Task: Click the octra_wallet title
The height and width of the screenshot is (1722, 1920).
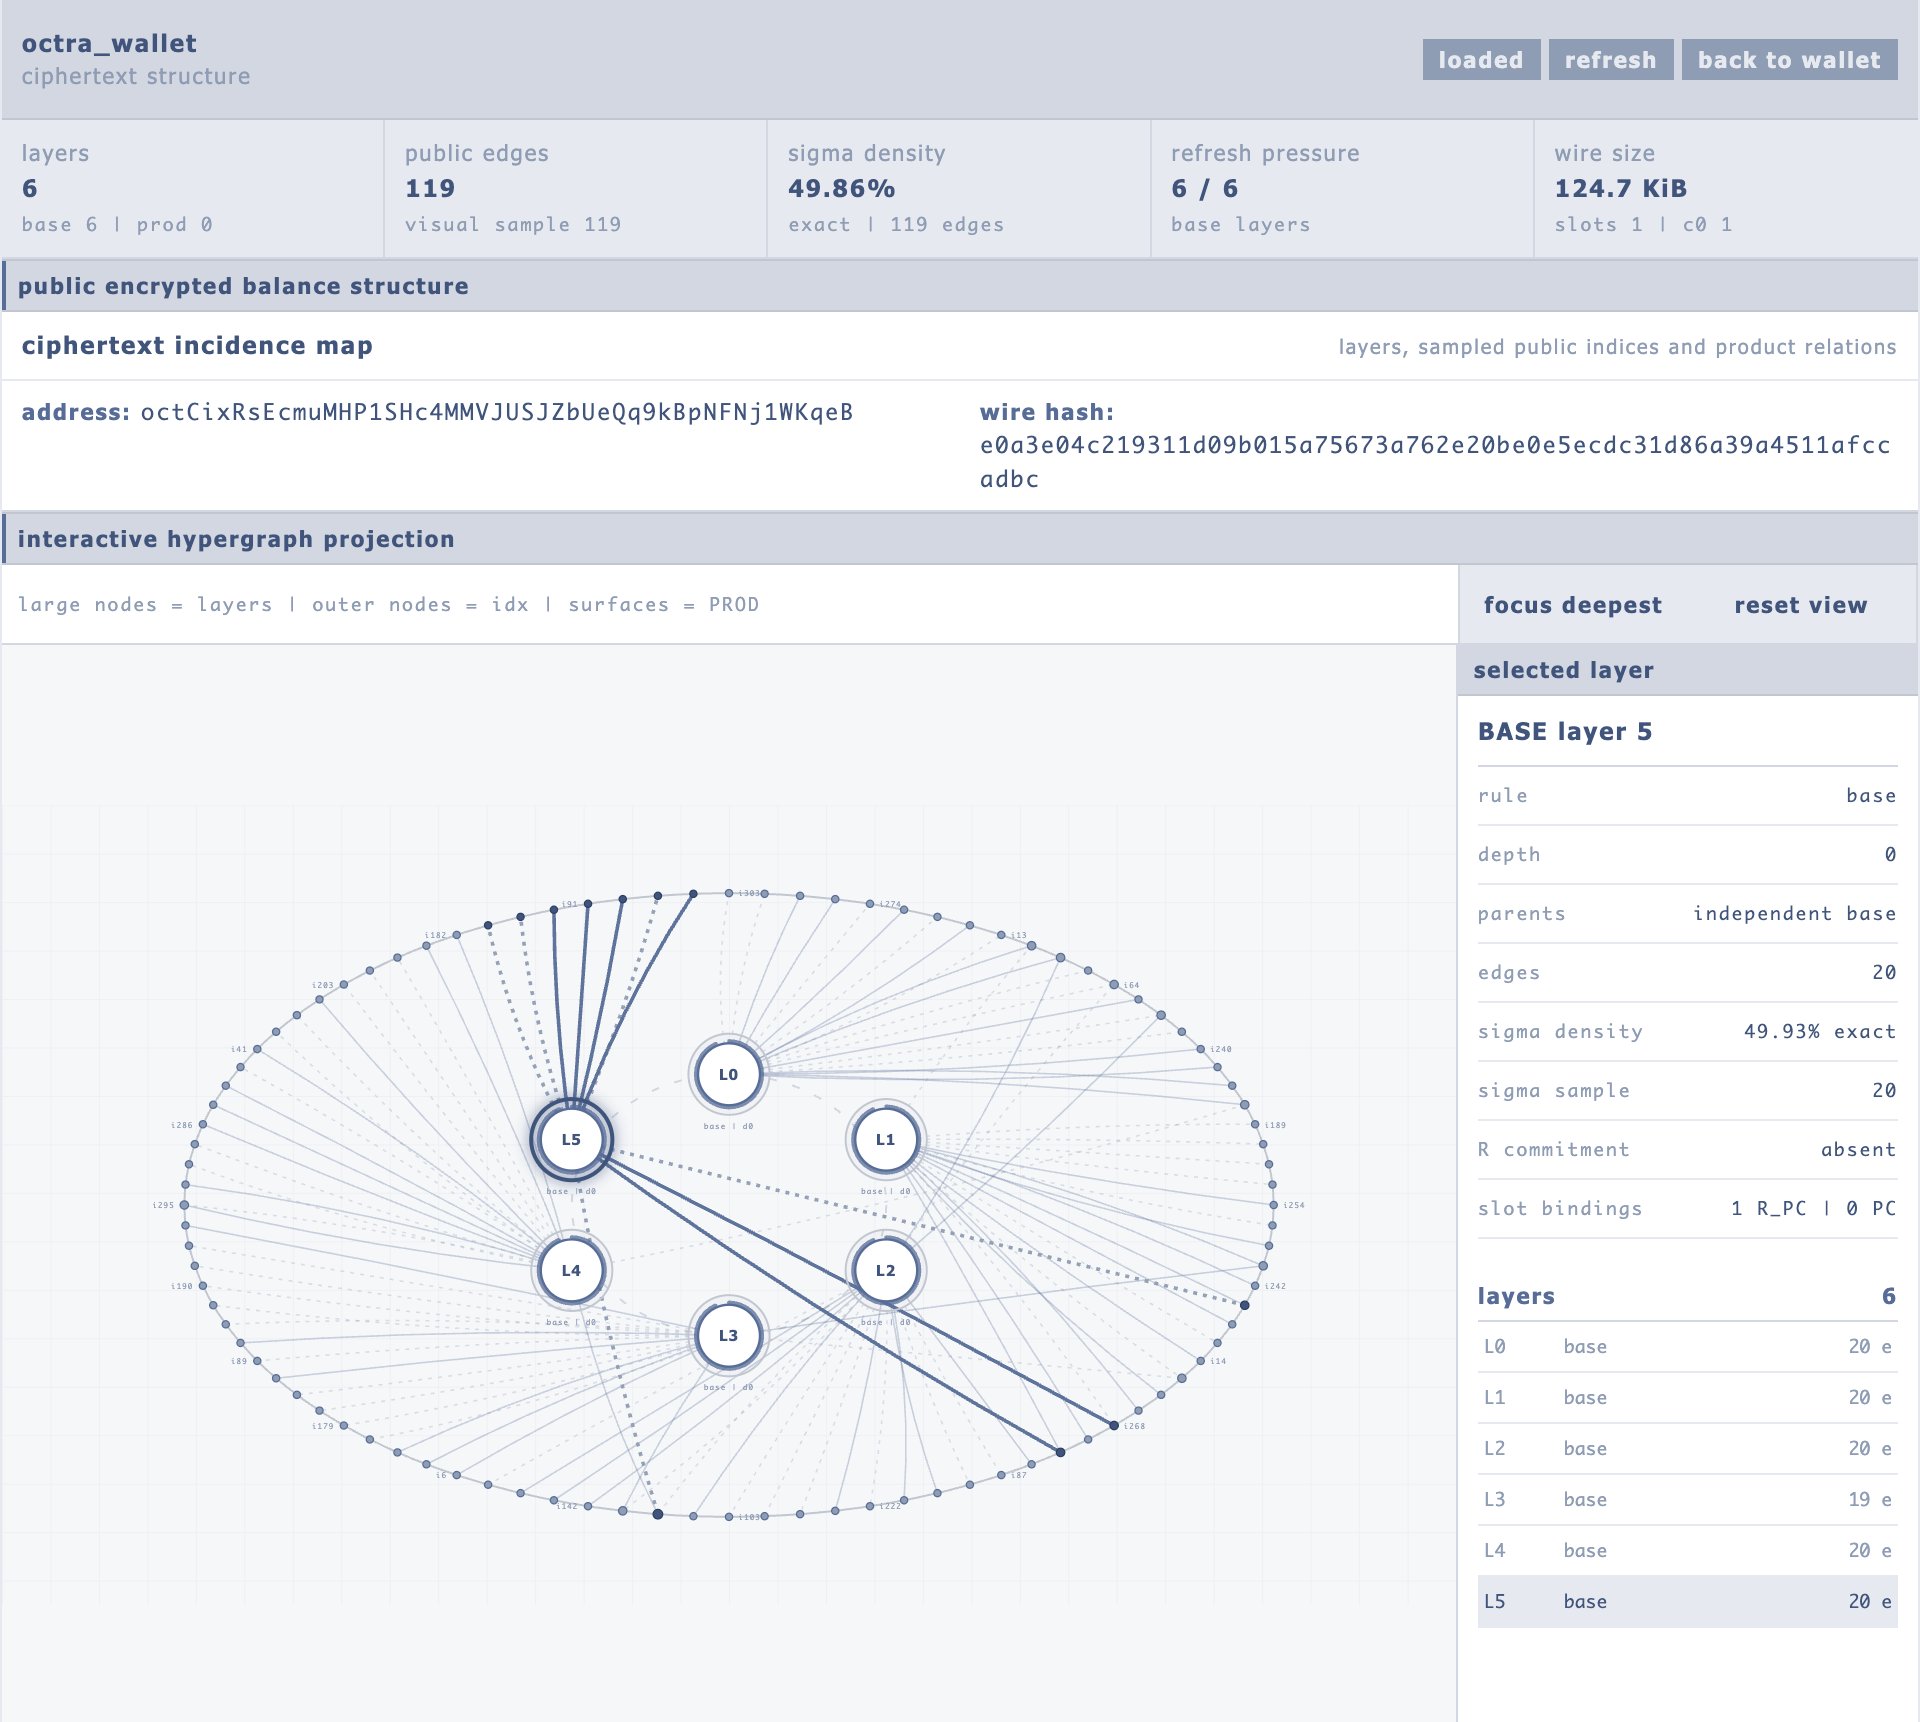Action: 109,44
